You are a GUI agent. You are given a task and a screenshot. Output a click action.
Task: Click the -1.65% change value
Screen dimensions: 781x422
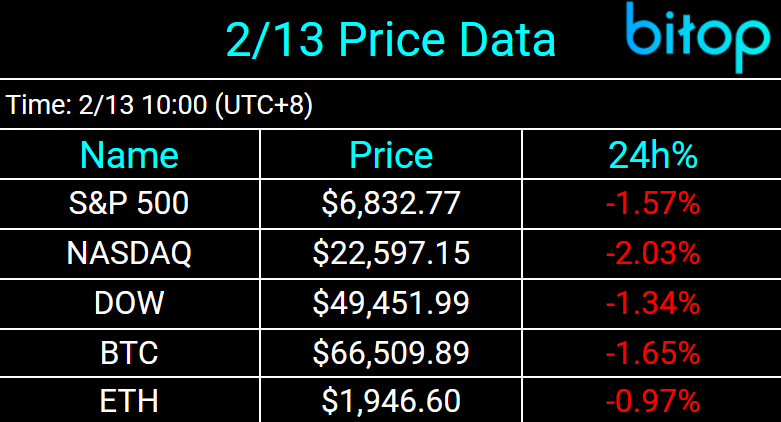click(652, 352)
